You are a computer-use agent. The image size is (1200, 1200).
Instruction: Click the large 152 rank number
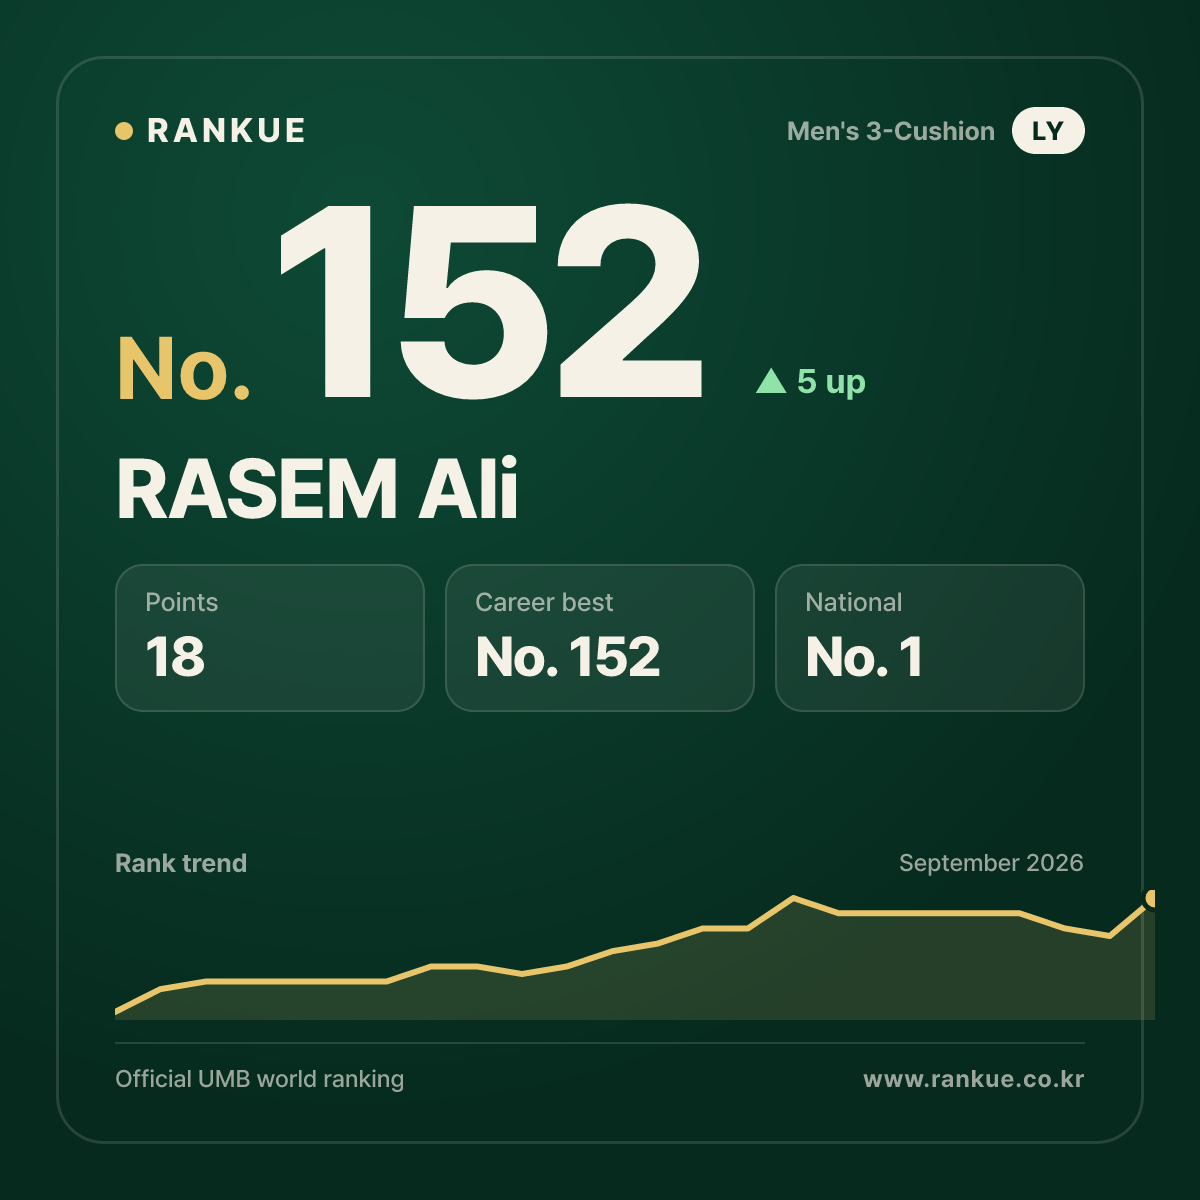(492, 301)
